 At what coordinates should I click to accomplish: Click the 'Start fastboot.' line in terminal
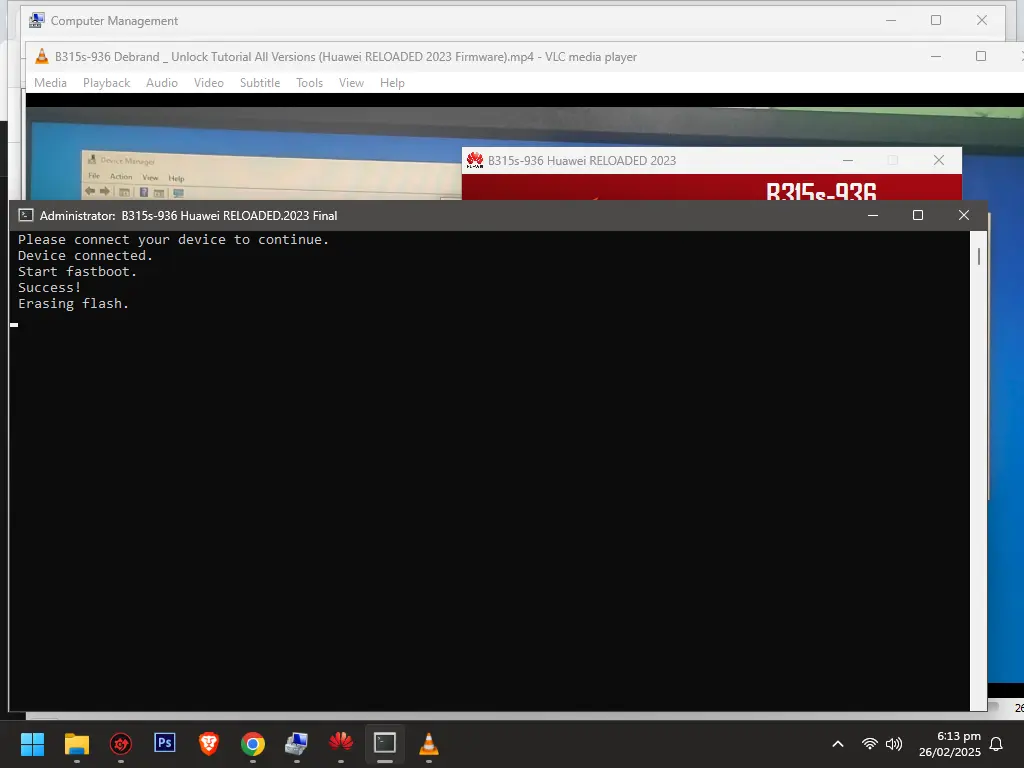point(77,272)
